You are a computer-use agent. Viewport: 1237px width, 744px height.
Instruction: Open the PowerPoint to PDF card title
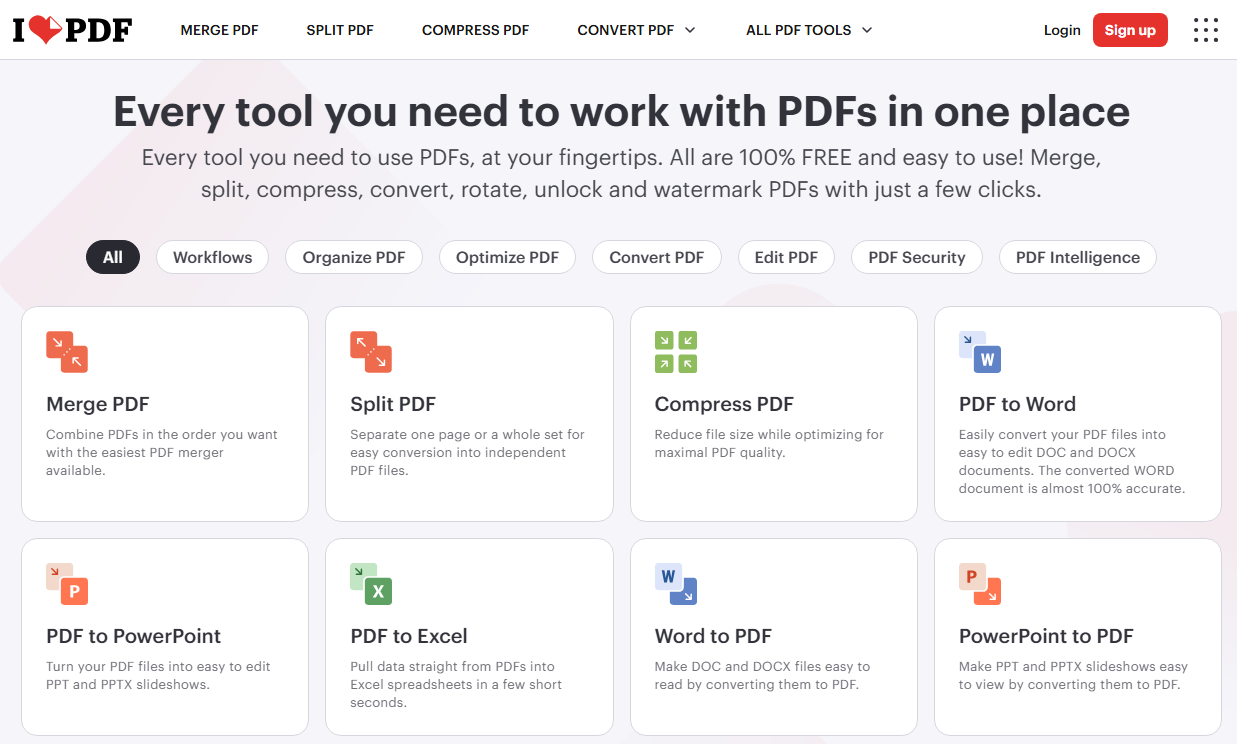pos(1046,636)
